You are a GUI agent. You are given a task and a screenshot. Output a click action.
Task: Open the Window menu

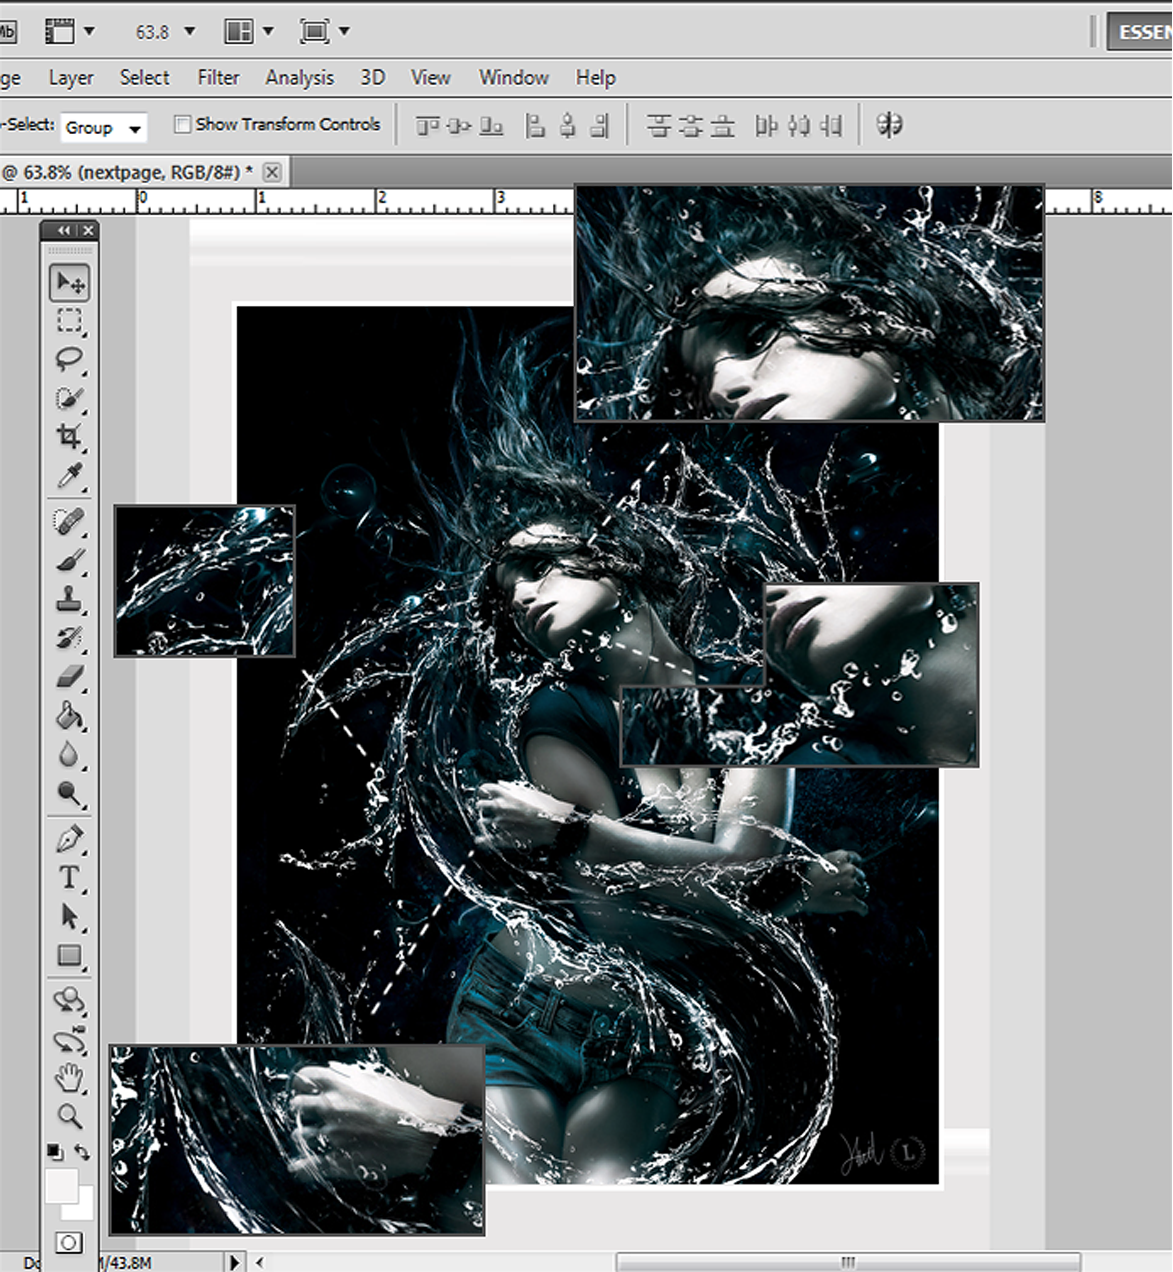514,78
